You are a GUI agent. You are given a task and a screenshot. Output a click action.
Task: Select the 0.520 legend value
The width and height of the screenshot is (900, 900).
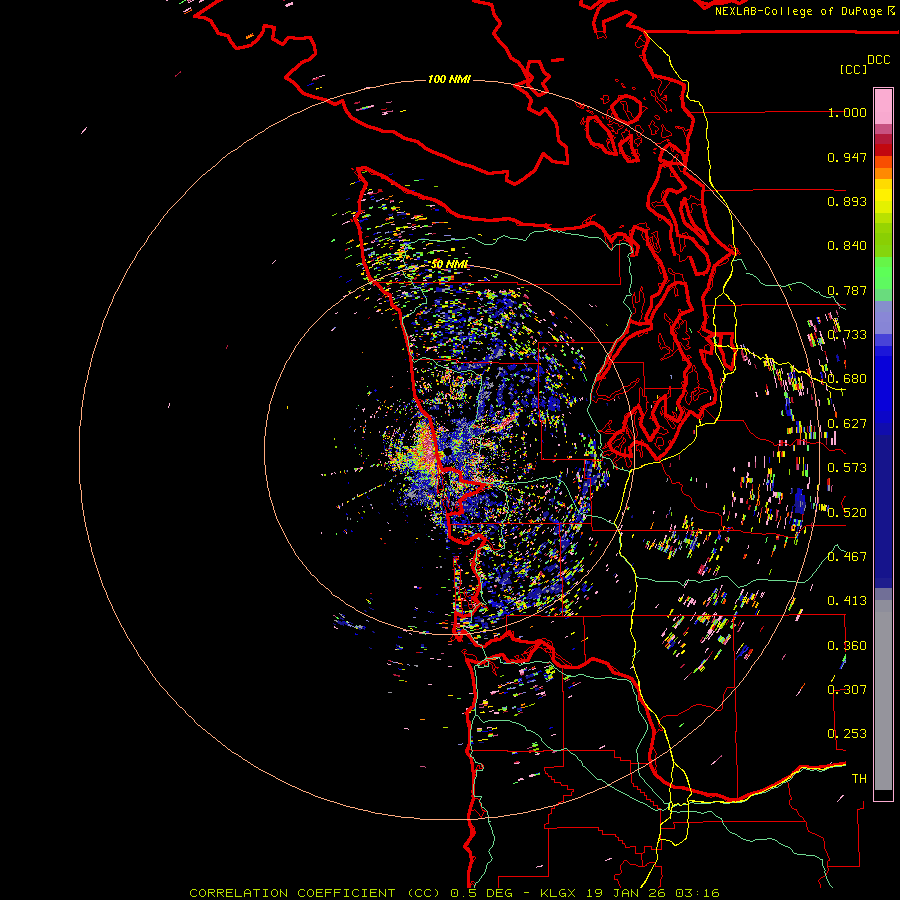(847, 513)
